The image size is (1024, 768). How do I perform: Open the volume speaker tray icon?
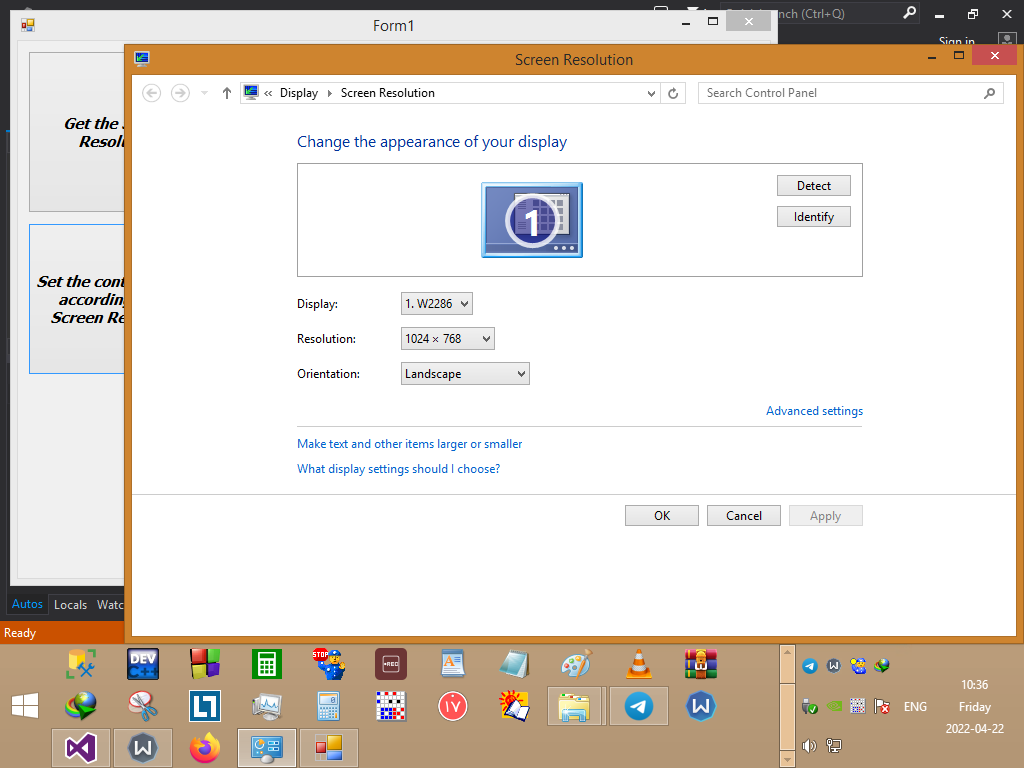pos(810,746)
